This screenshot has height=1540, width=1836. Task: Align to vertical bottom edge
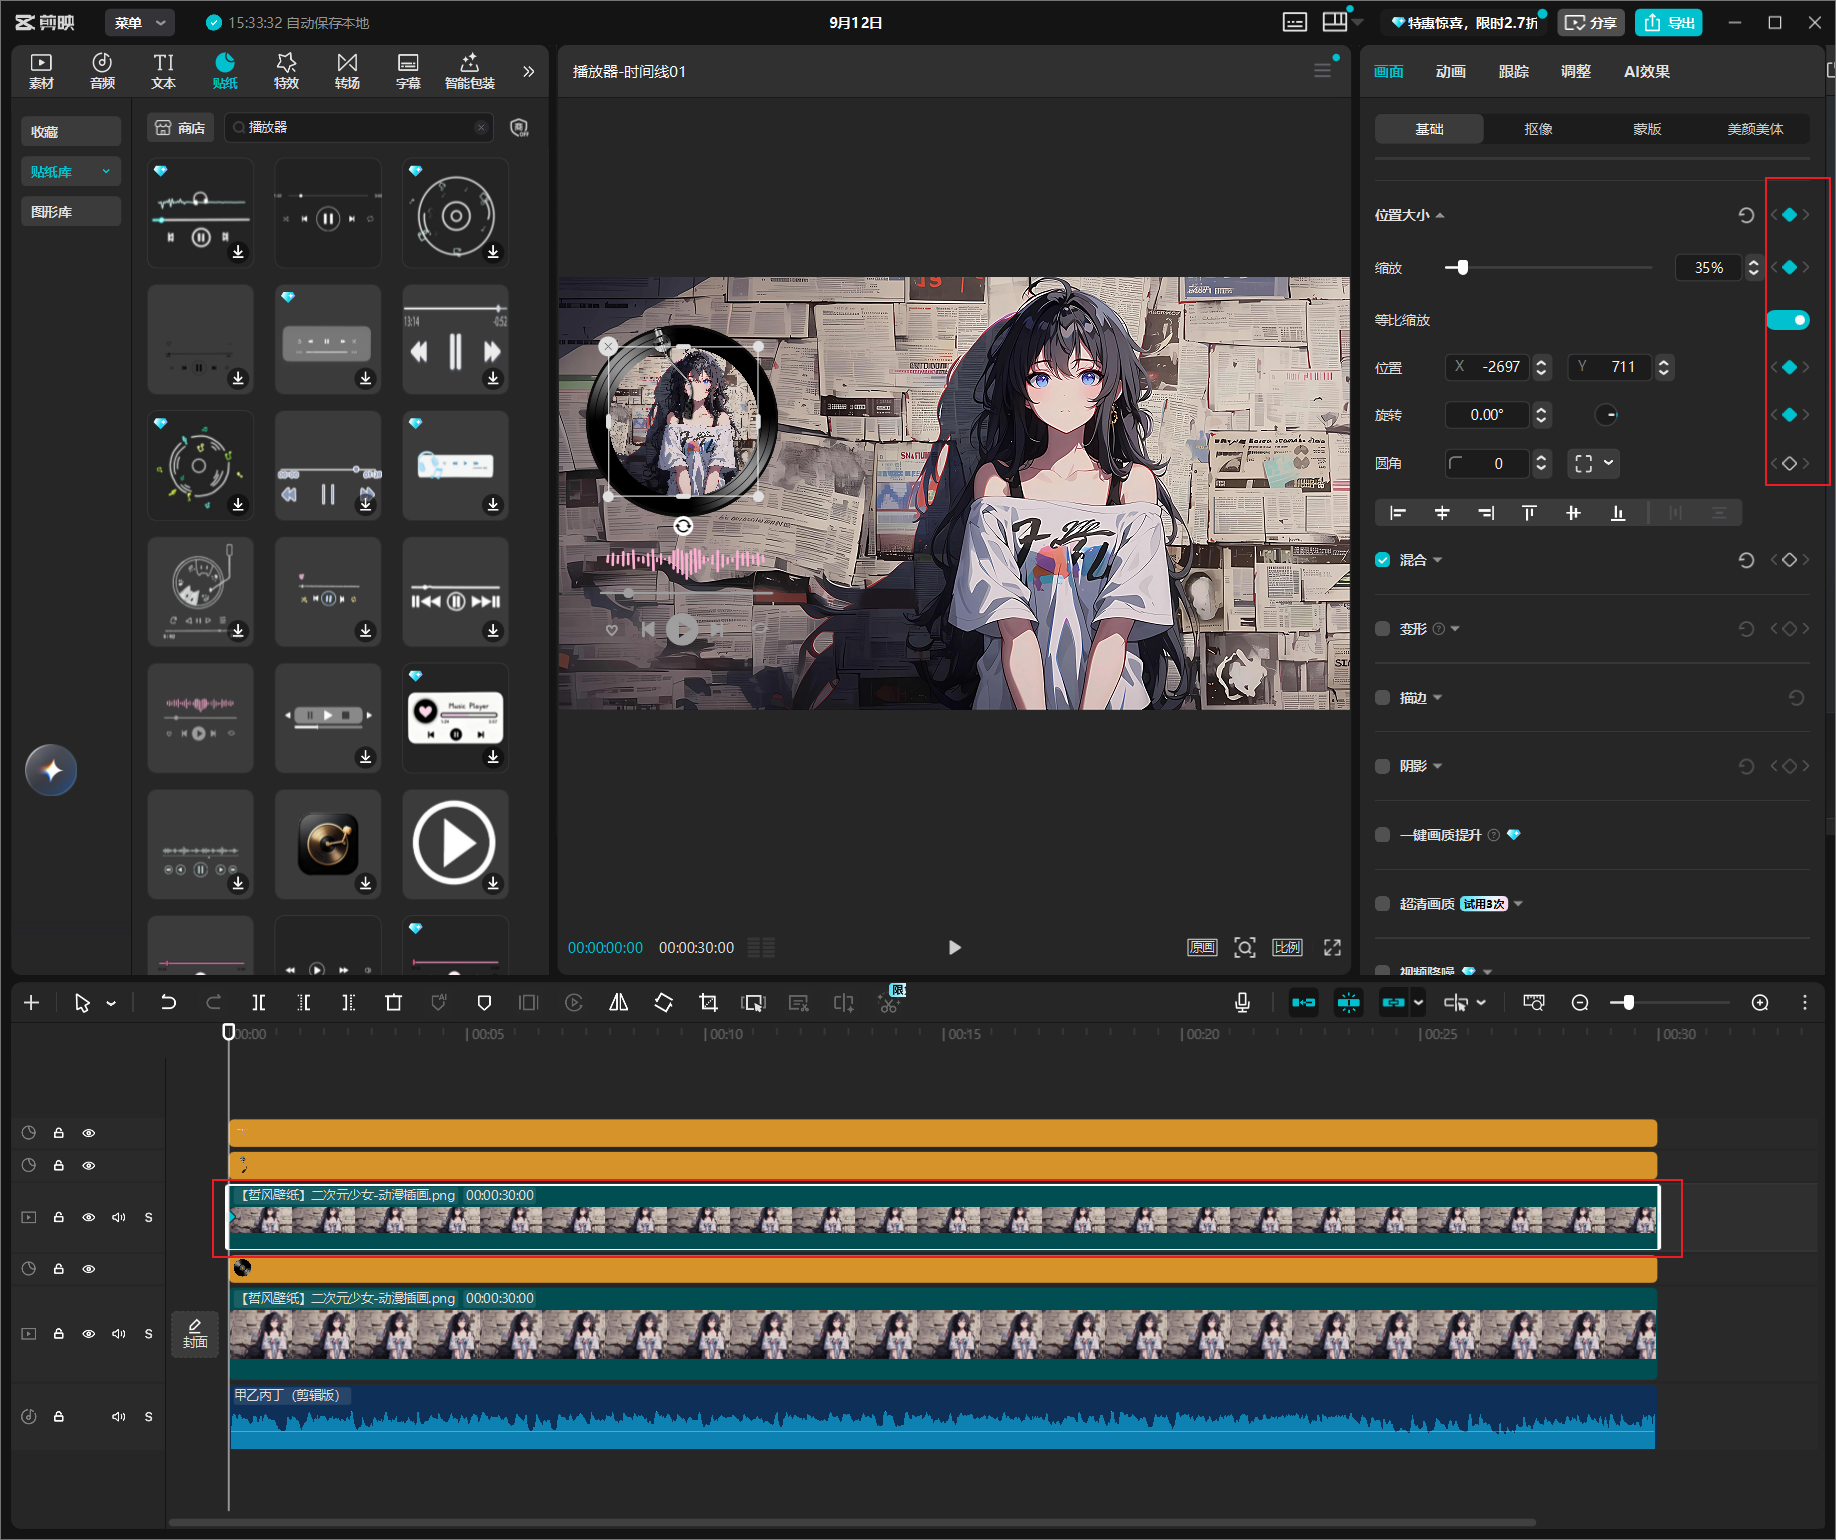point(1618,513)
